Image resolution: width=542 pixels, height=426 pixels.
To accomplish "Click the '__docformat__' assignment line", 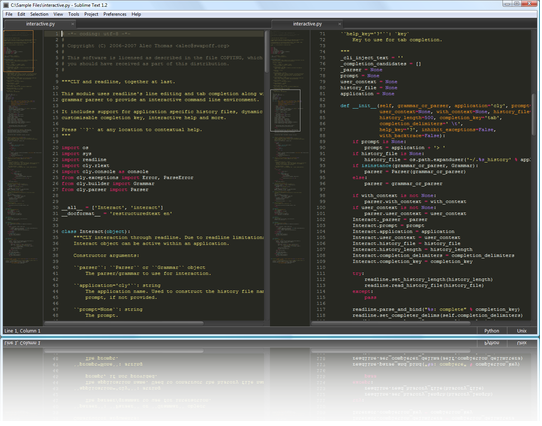I will click(117, 214).
